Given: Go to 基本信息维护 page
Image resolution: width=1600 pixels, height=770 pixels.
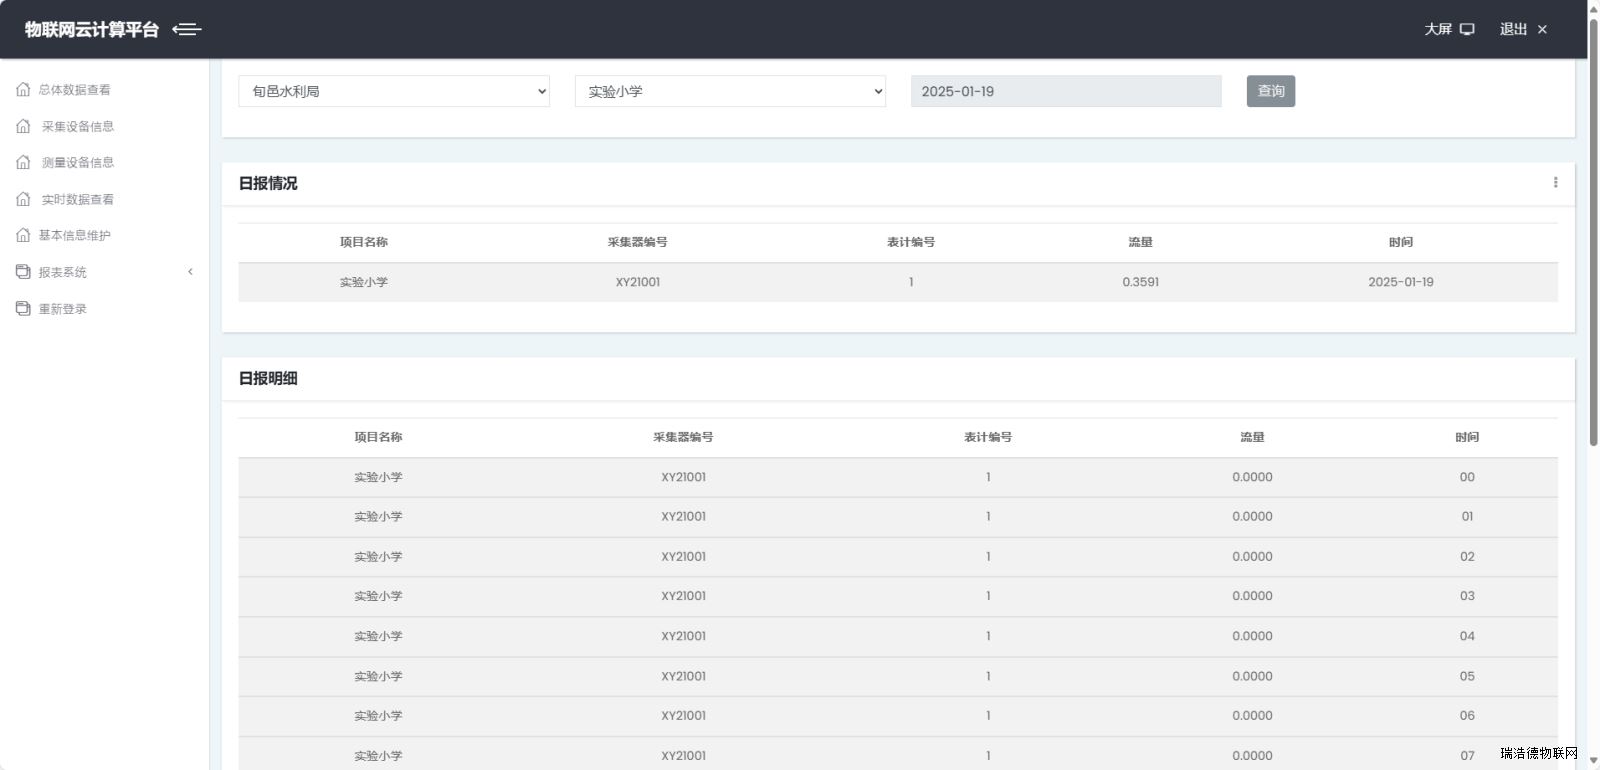Looking at the screenshot, I should point(74,235).
